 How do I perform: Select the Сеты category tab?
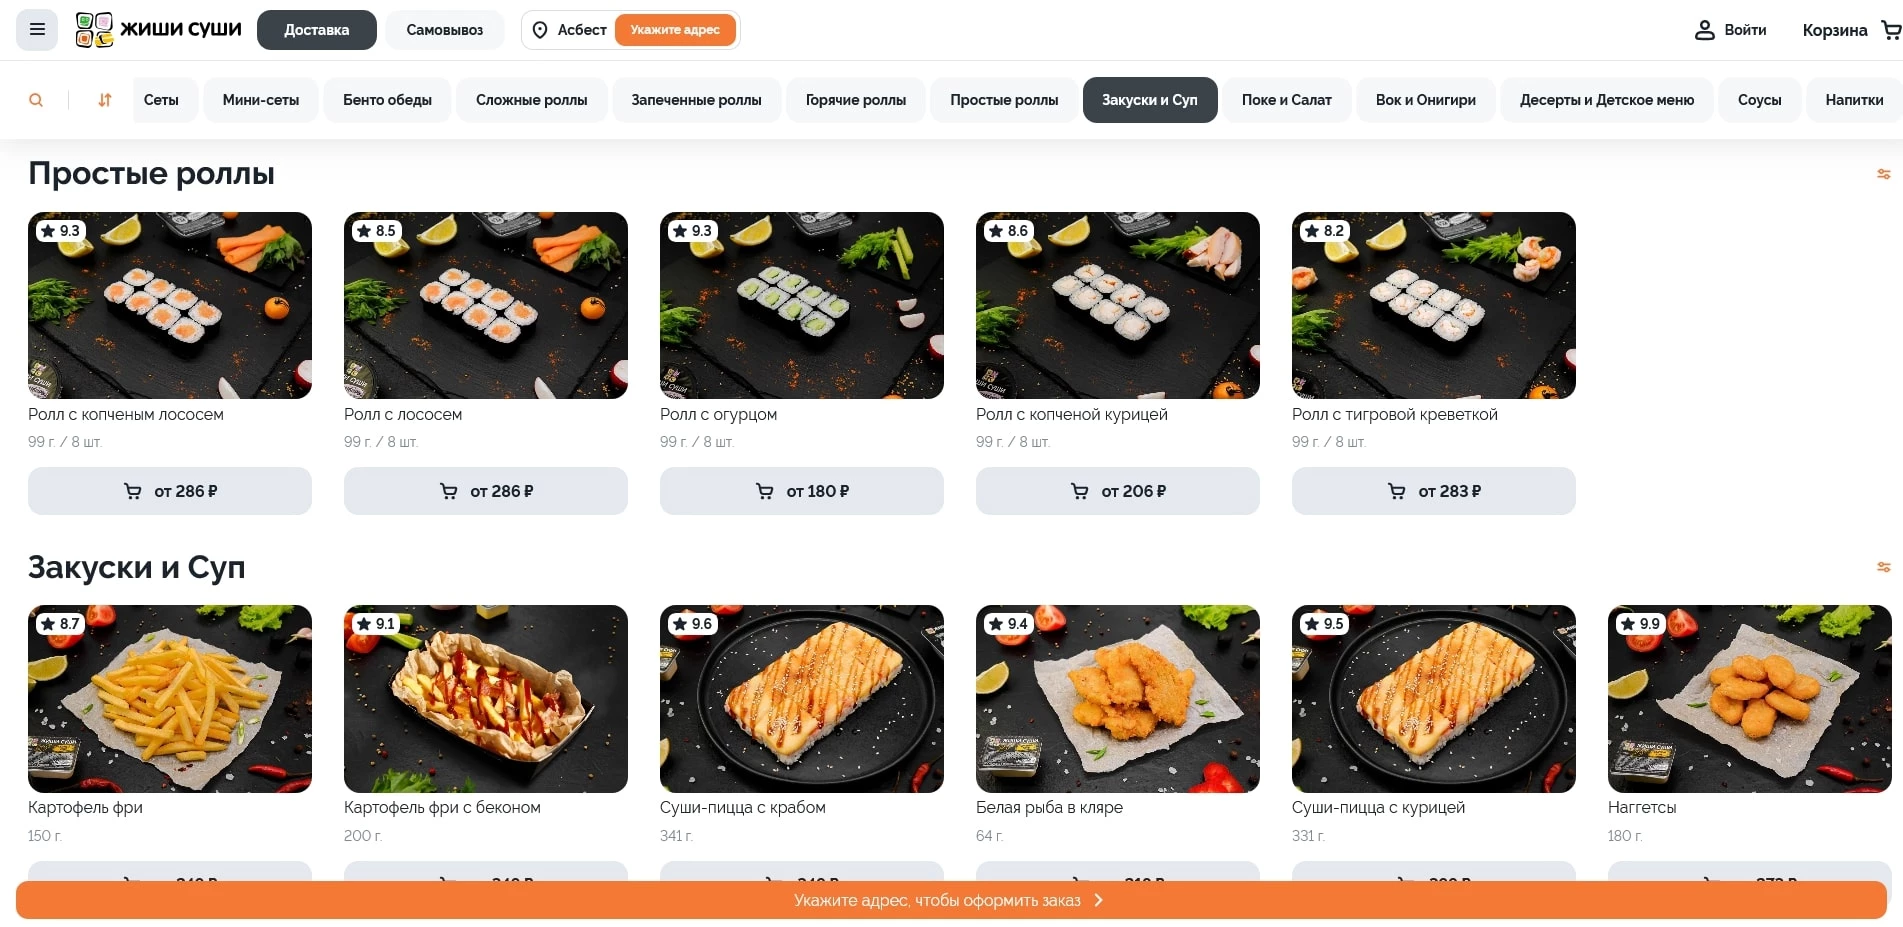pyautogui.click(x=161, y=100)
